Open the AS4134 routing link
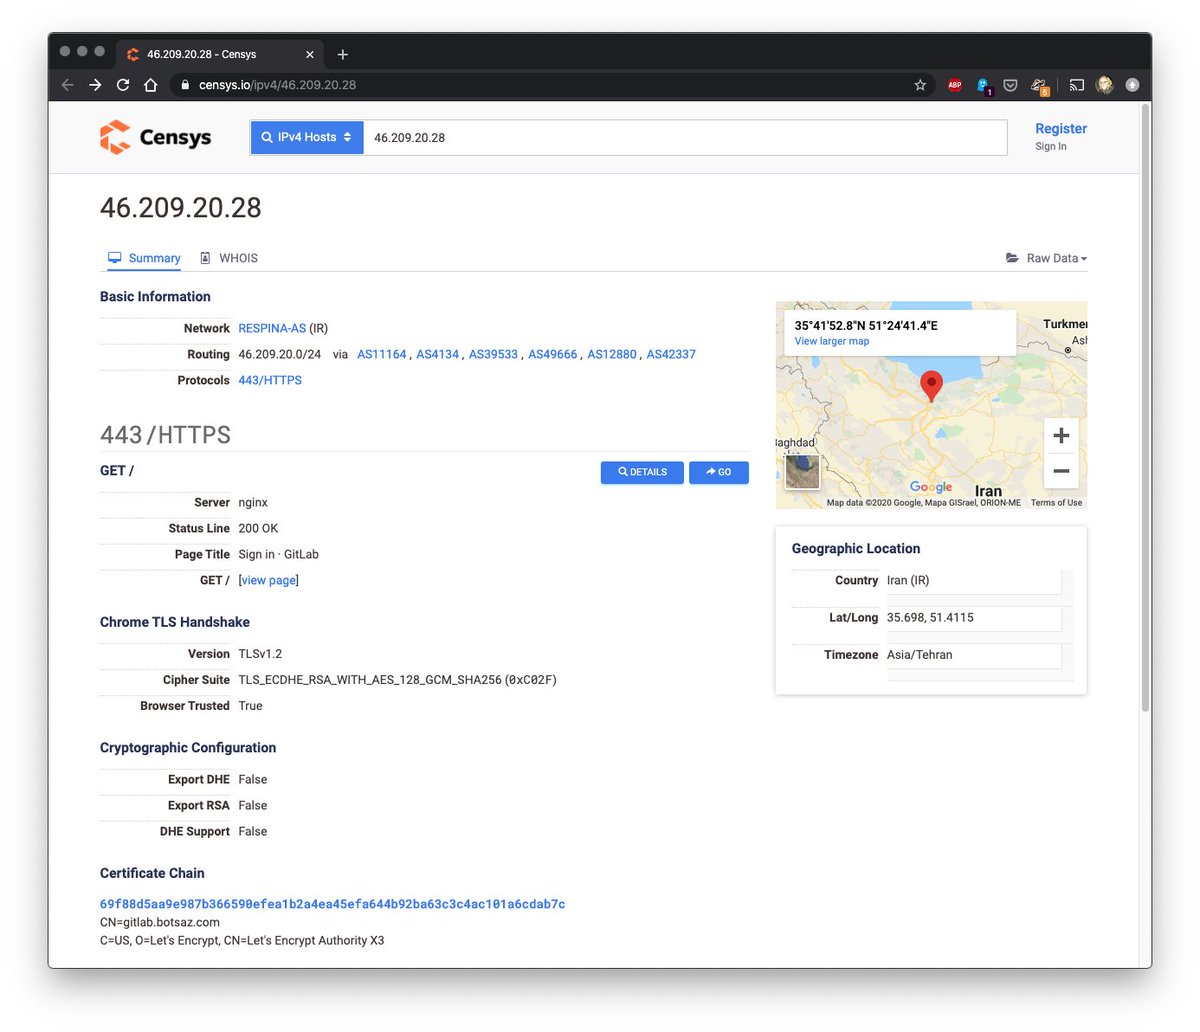 pos(438,354)
